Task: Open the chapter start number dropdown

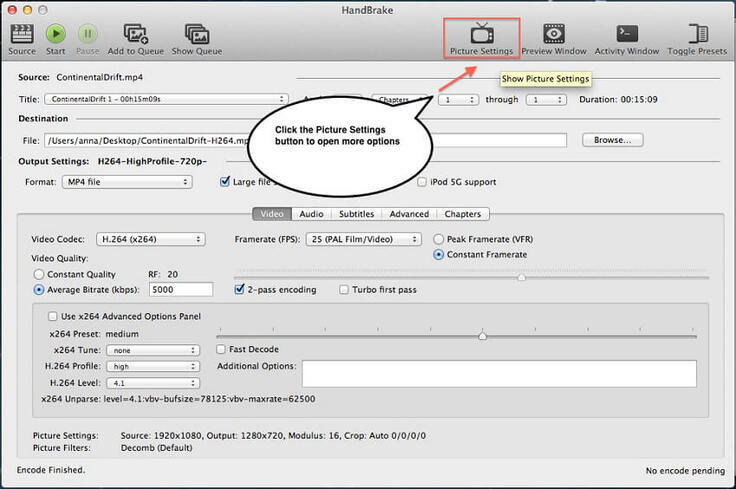Action: [459, 99]
